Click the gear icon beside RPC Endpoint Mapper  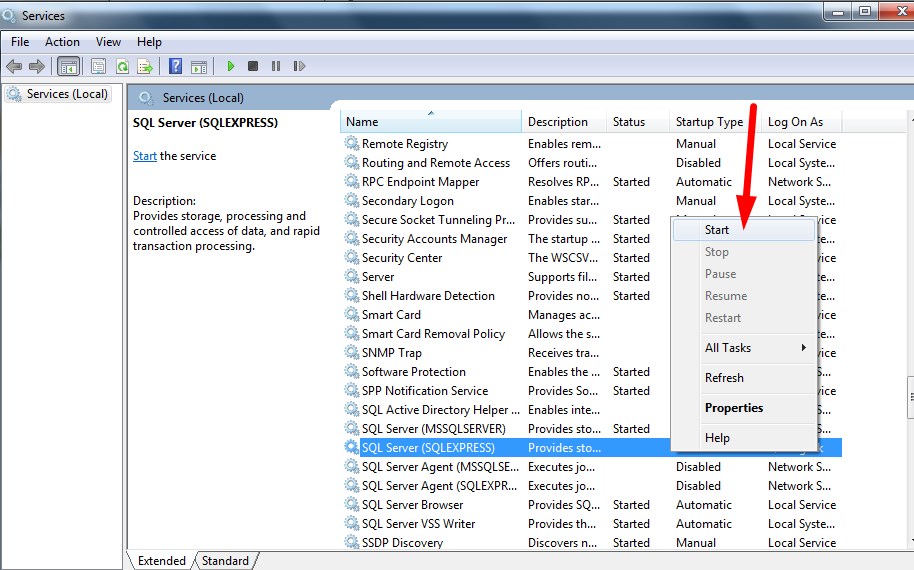(351, 181)
